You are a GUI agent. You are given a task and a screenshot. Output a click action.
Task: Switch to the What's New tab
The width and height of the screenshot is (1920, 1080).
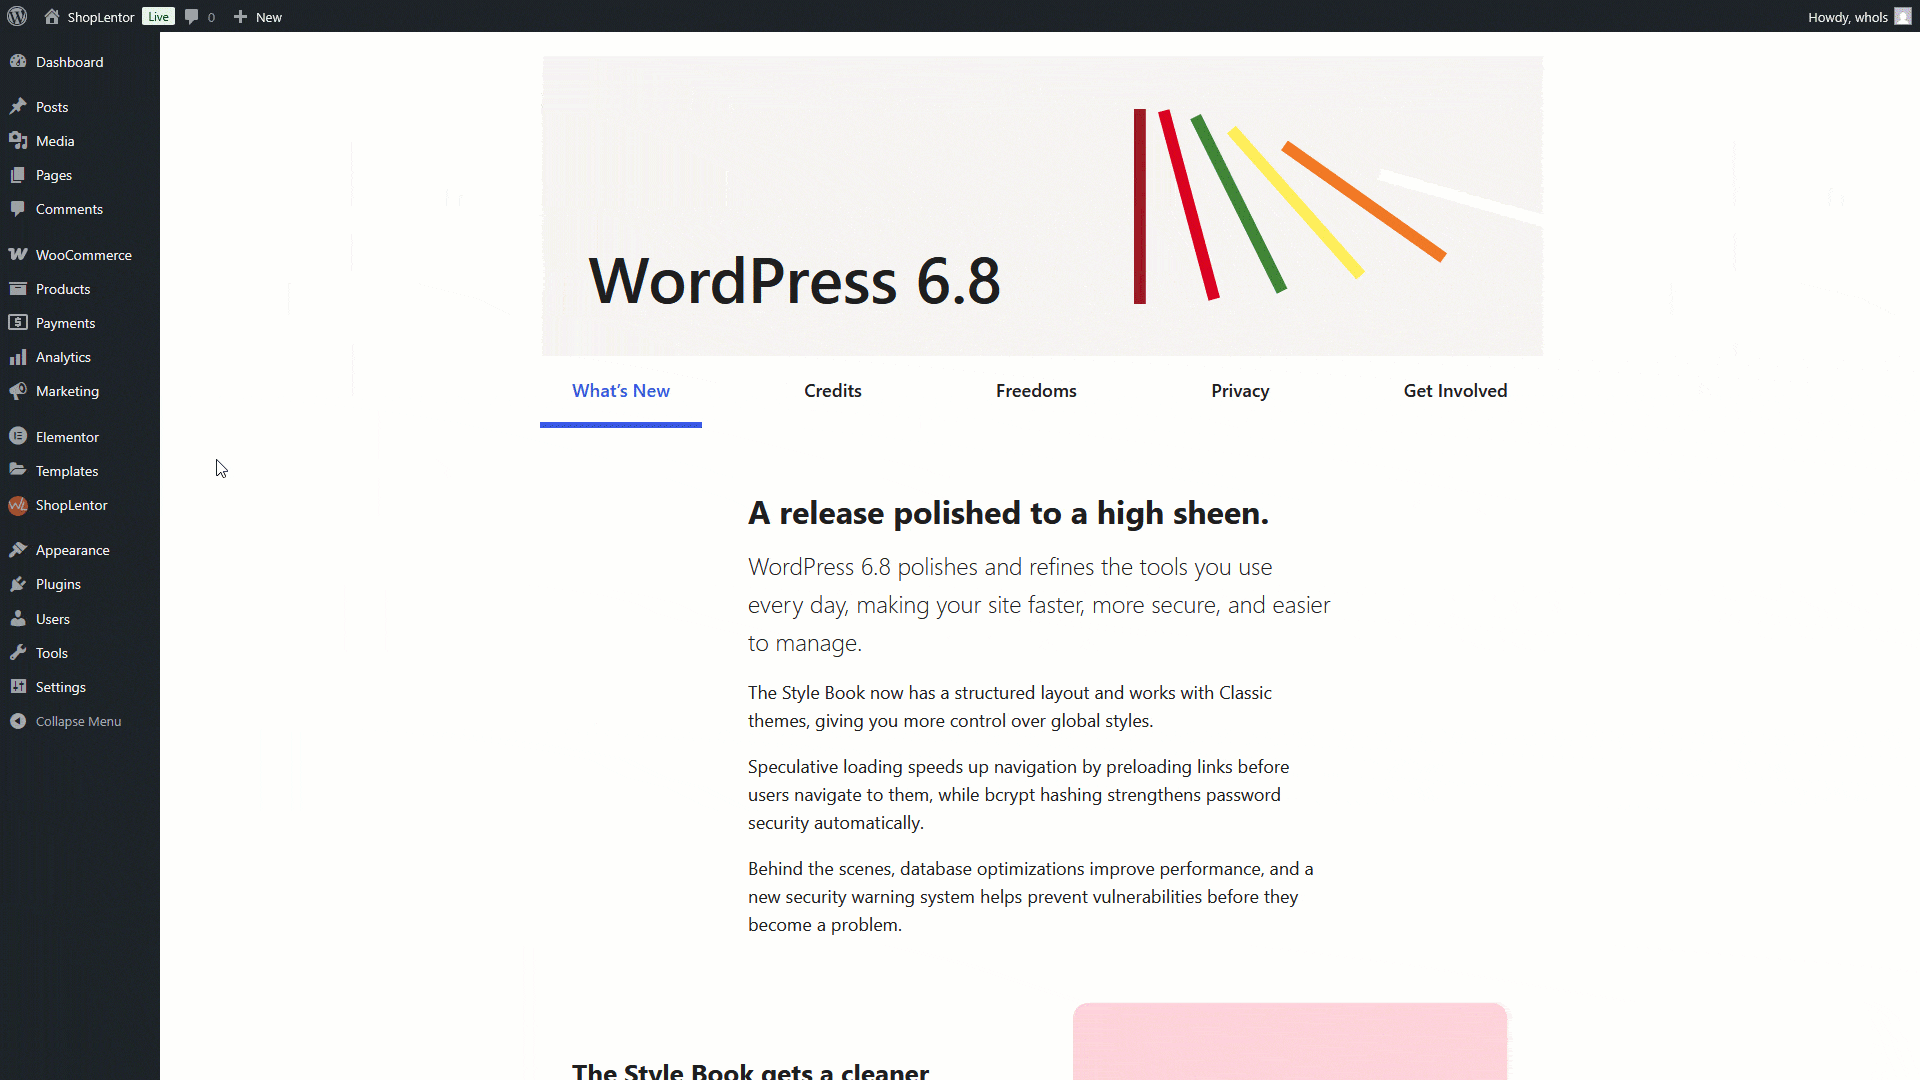pos(621,391)
